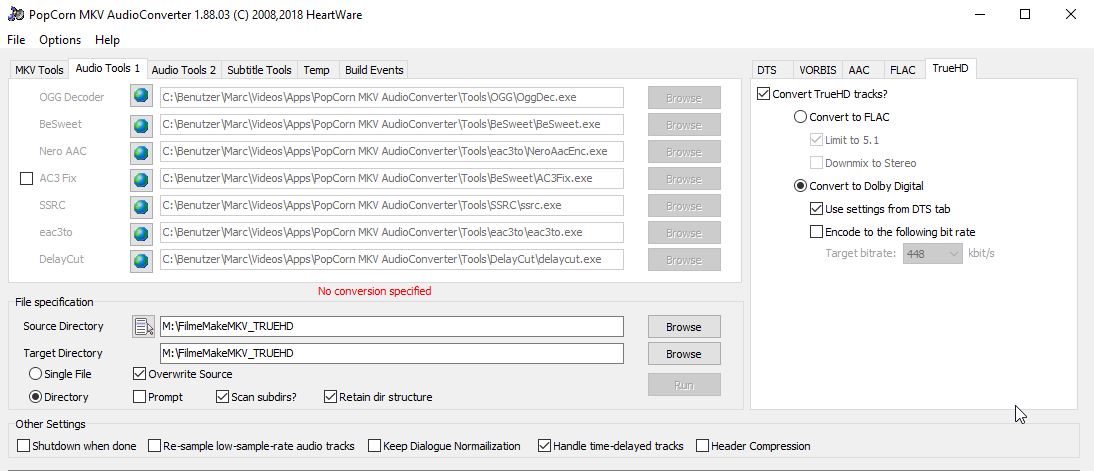Enable the AC3 Fix checkbox
The width and height of the screenshot is (1094, 471).
click(x=27, y=179)
